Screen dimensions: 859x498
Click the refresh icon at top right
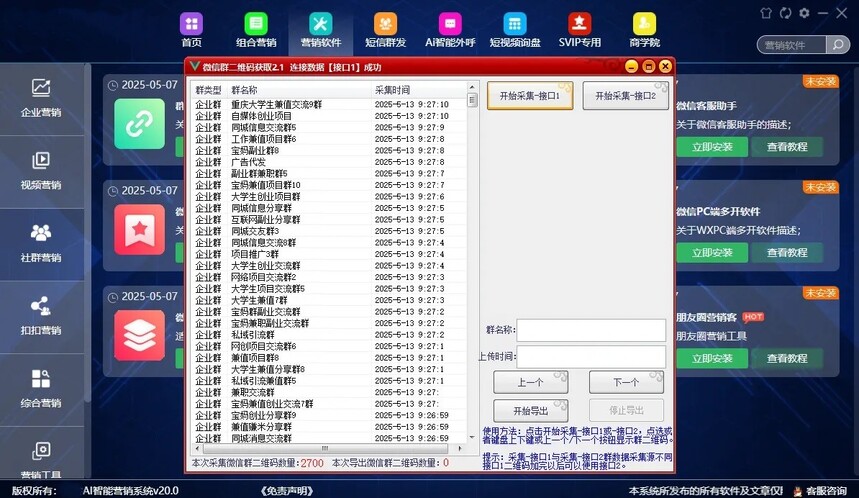785,13
